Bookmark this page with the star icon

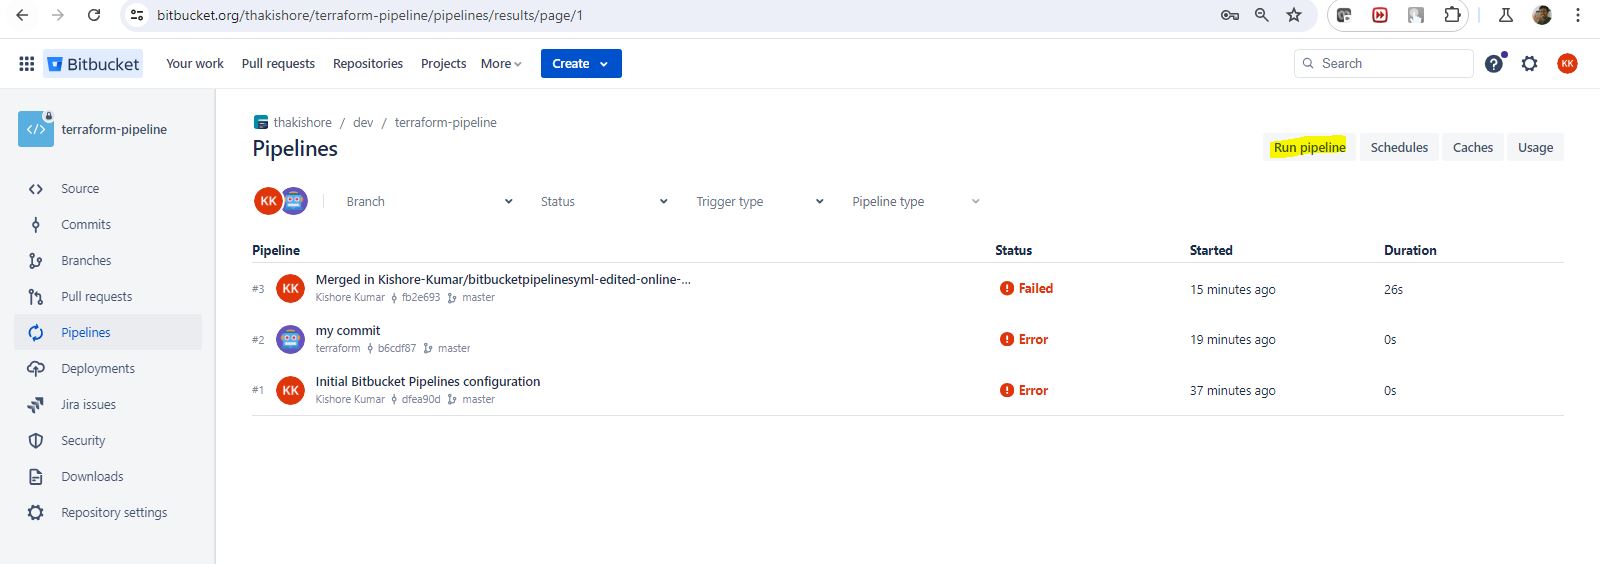click(1294, 15)
